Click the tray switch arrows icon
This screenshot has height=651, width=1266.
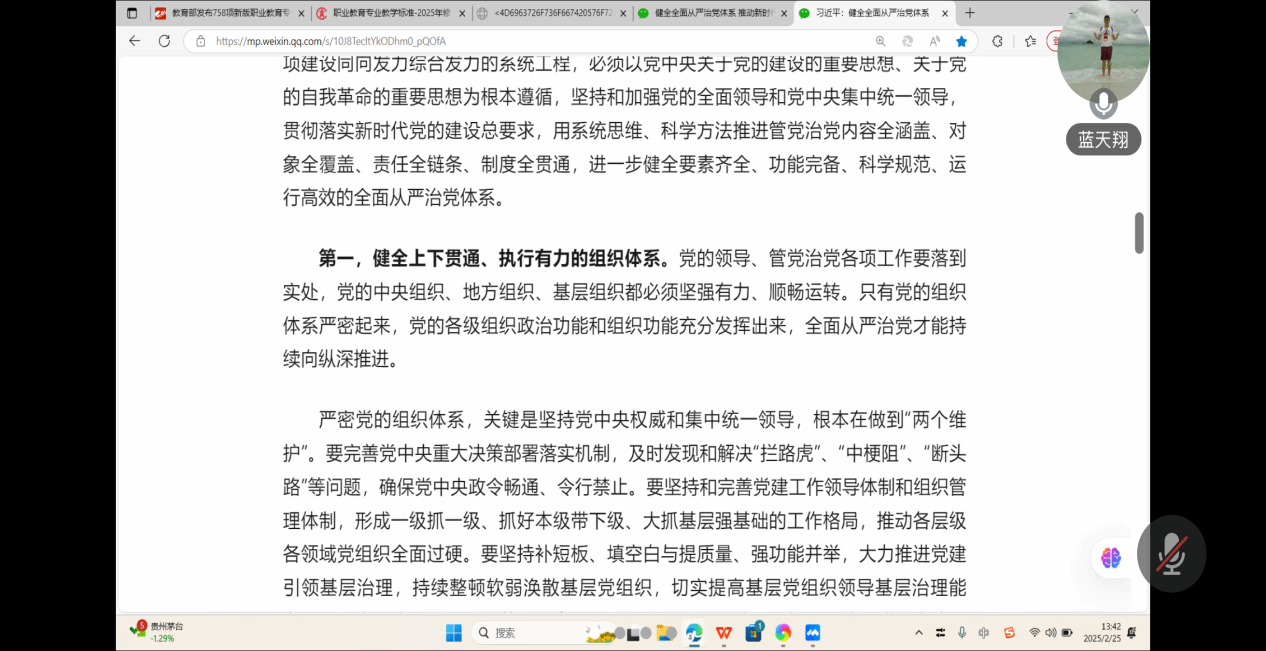click(940, 632)
